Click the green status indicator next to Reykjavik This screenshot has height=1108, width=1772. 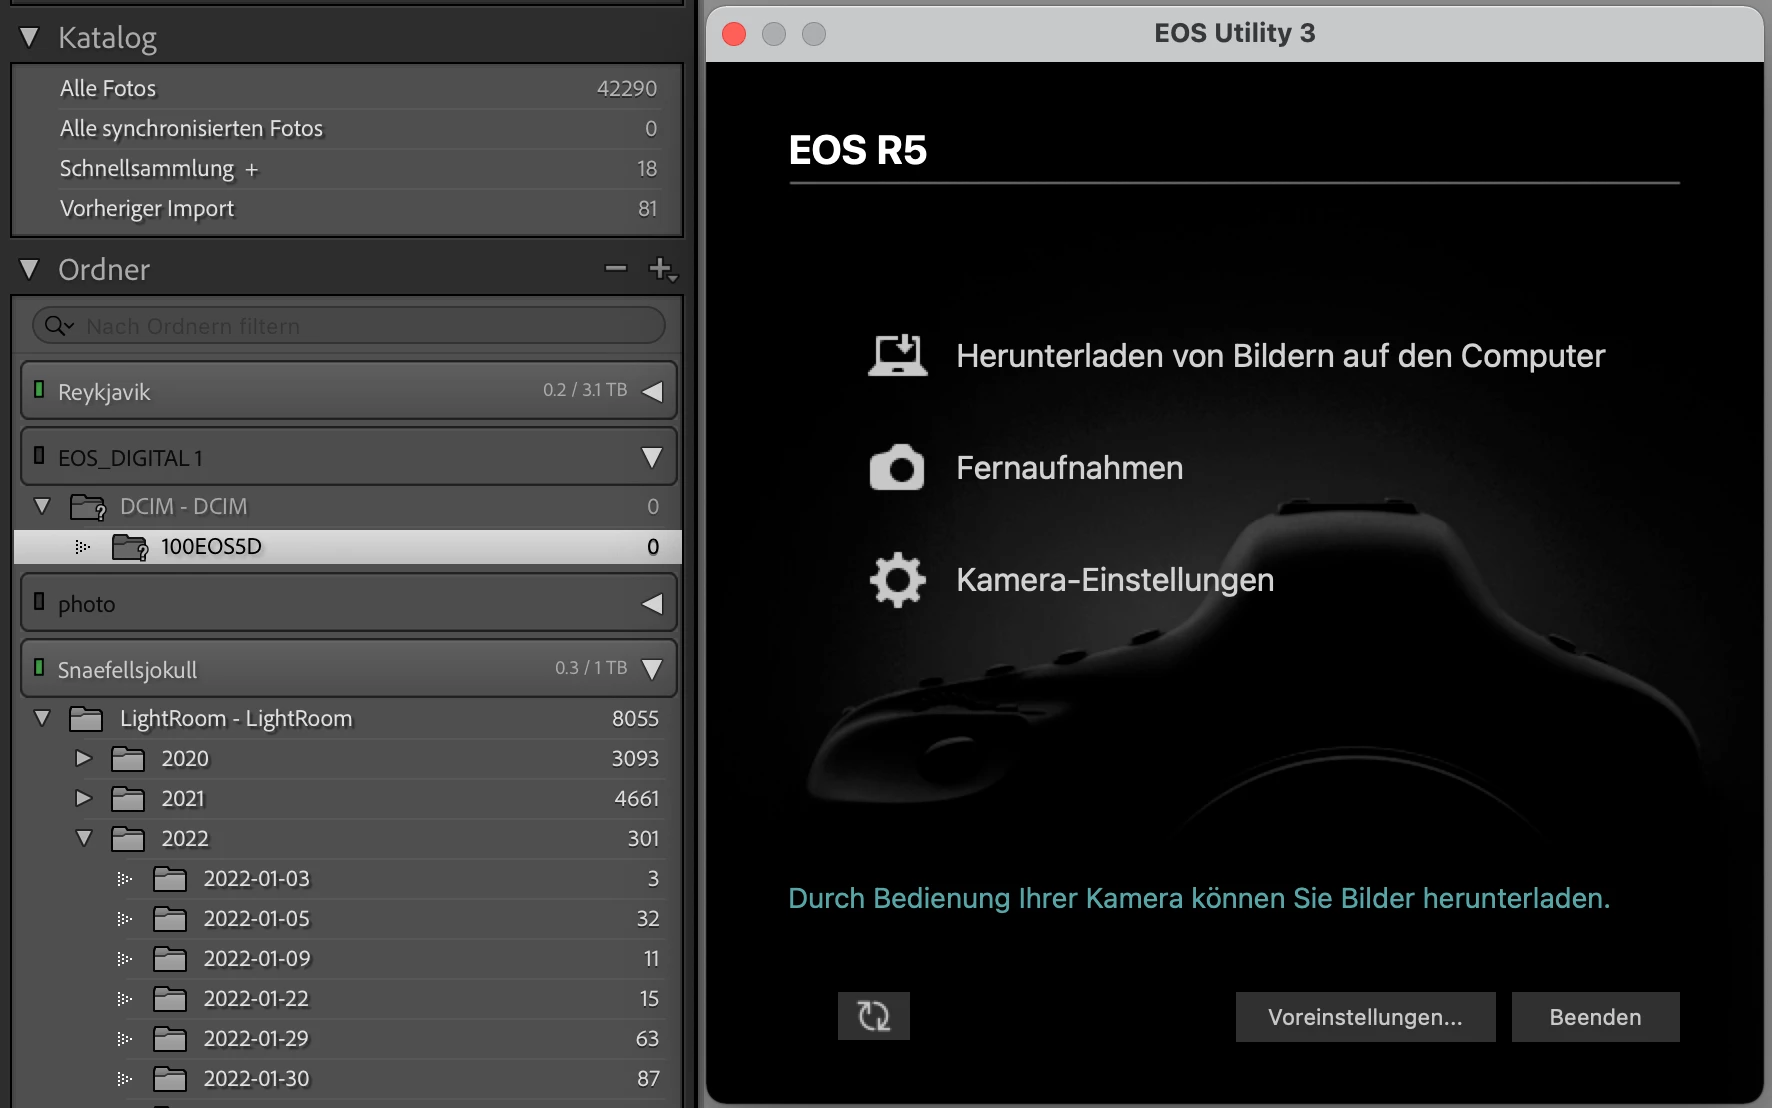[39, 389]
